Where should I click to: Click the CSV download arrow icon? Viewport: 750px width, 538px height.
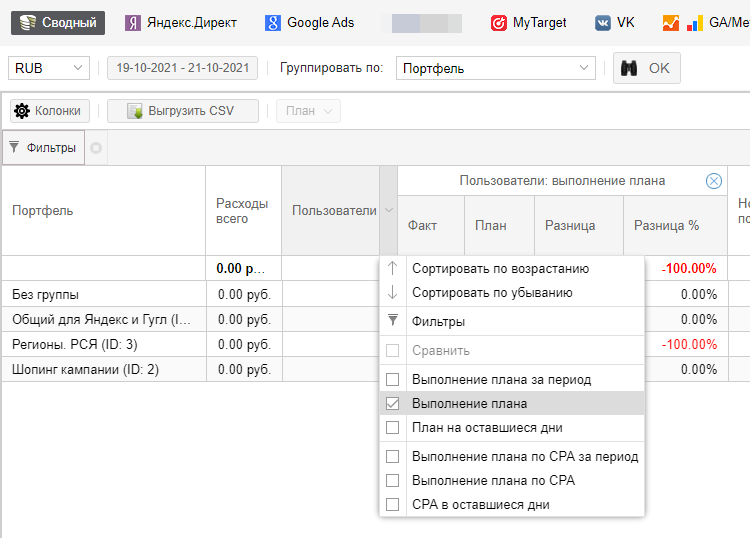coord(135,111)
